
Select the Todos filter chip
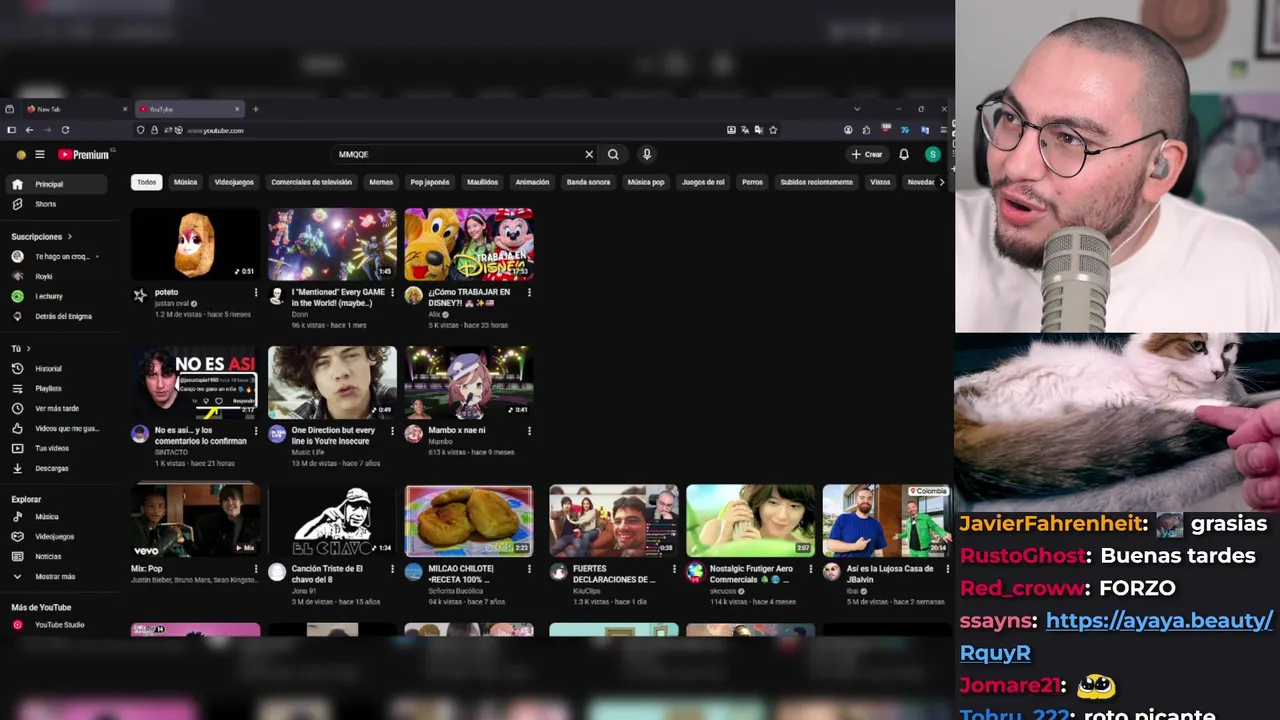[147, 182]
